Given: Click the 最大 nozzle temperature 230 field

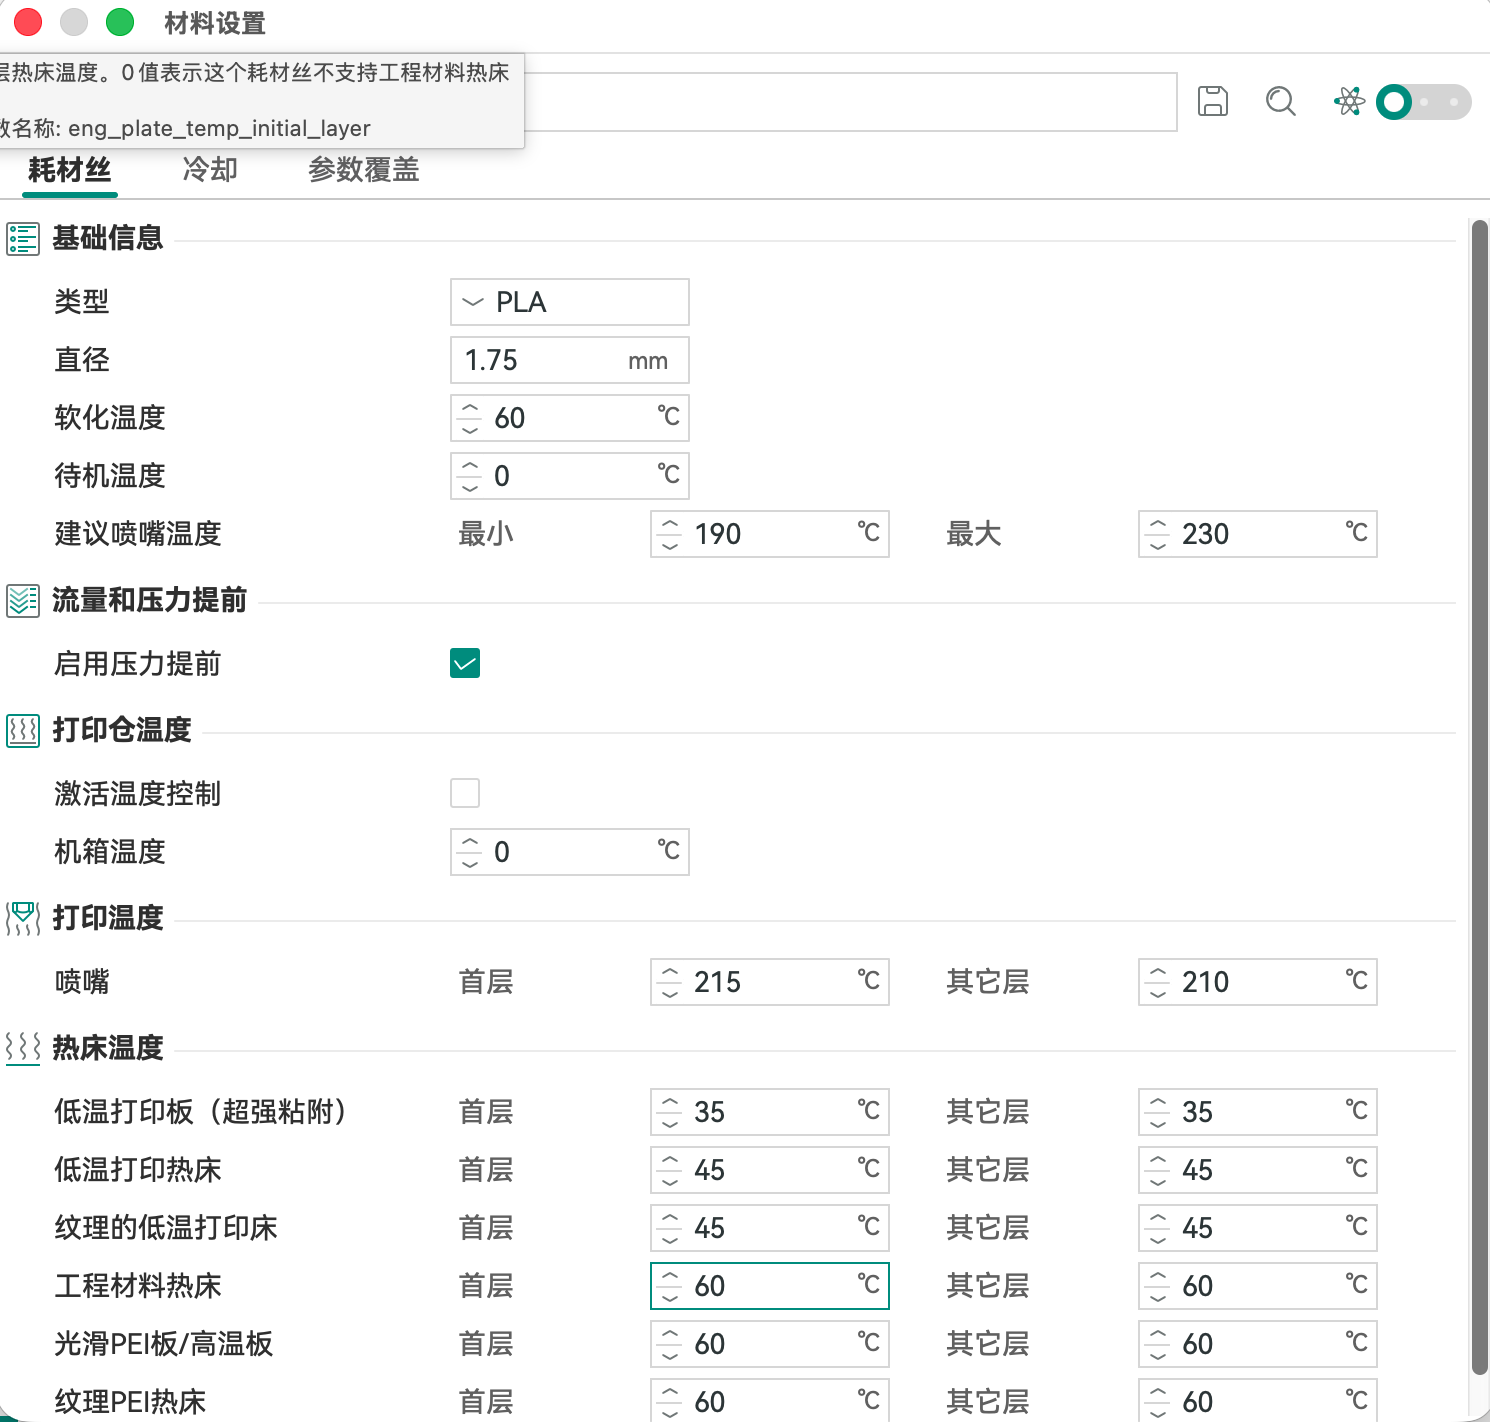Looking at the screenshot, I should 1258,534.
